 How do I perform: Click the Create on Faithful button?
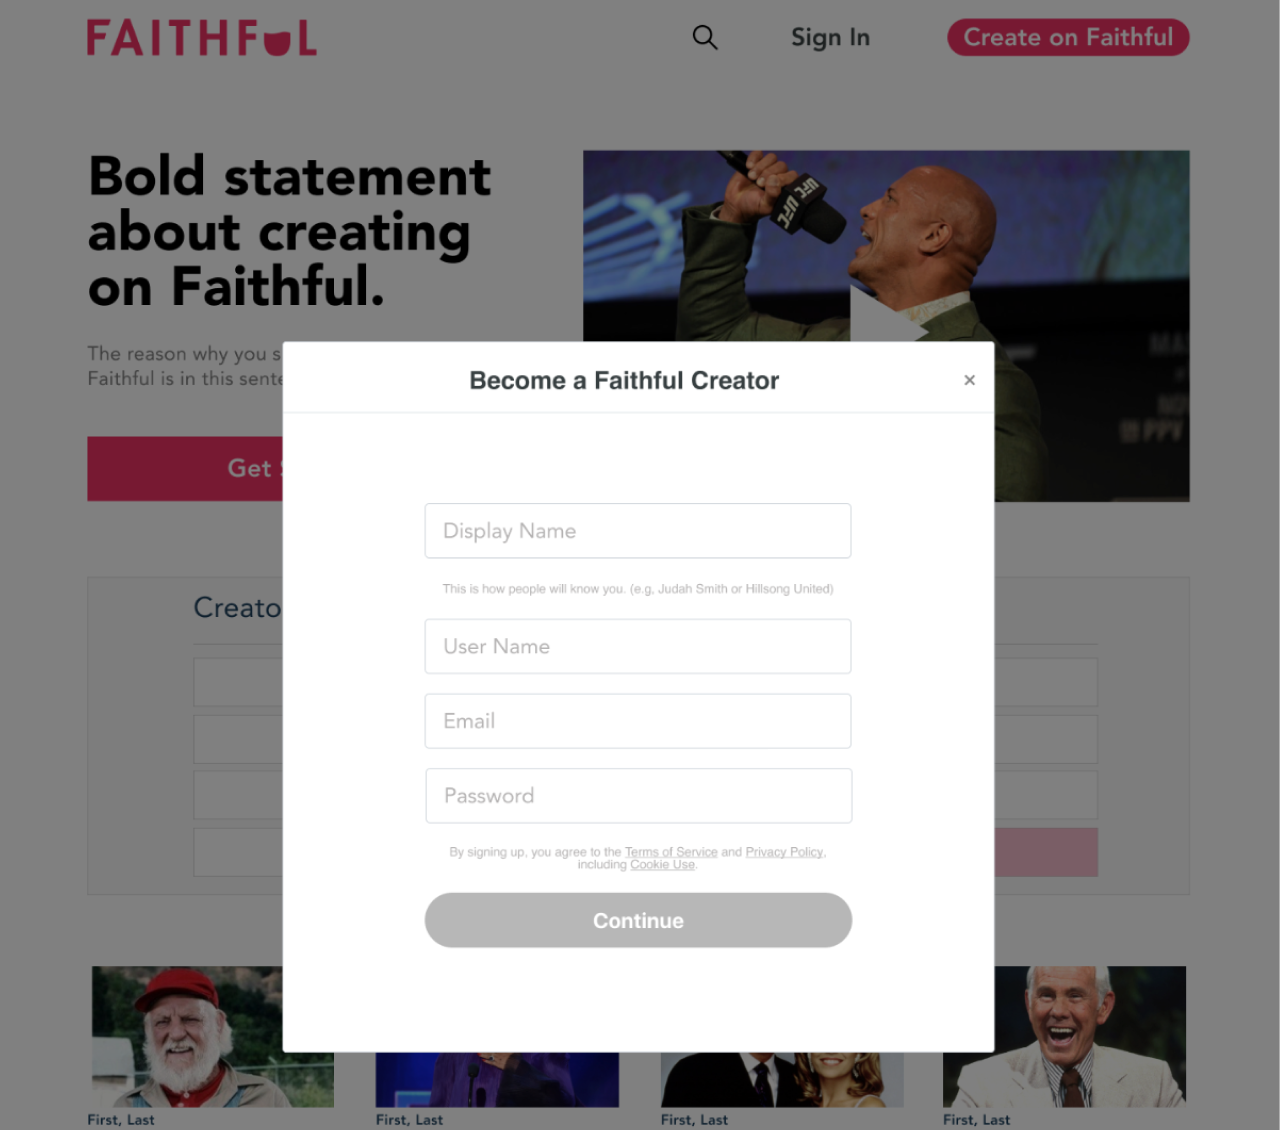tap(1068, 38)
